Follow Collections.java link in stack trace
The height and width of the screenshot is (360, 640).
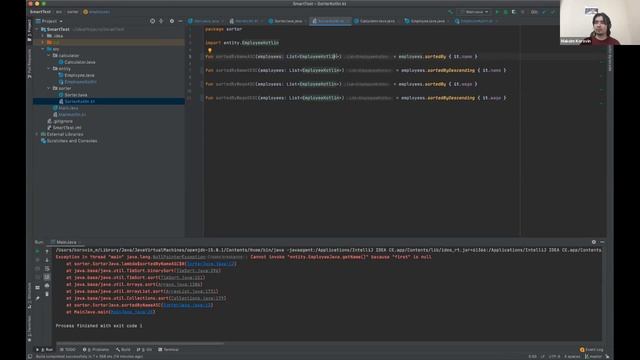pyautogui.click(x=198, y=298)
